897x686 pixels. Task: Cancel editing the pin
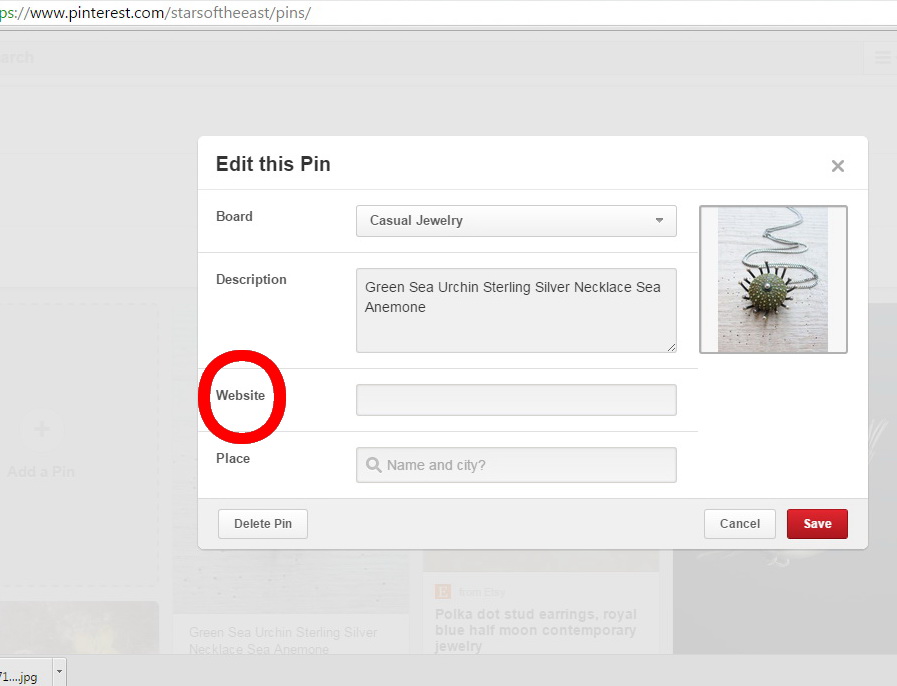(739, 523)
